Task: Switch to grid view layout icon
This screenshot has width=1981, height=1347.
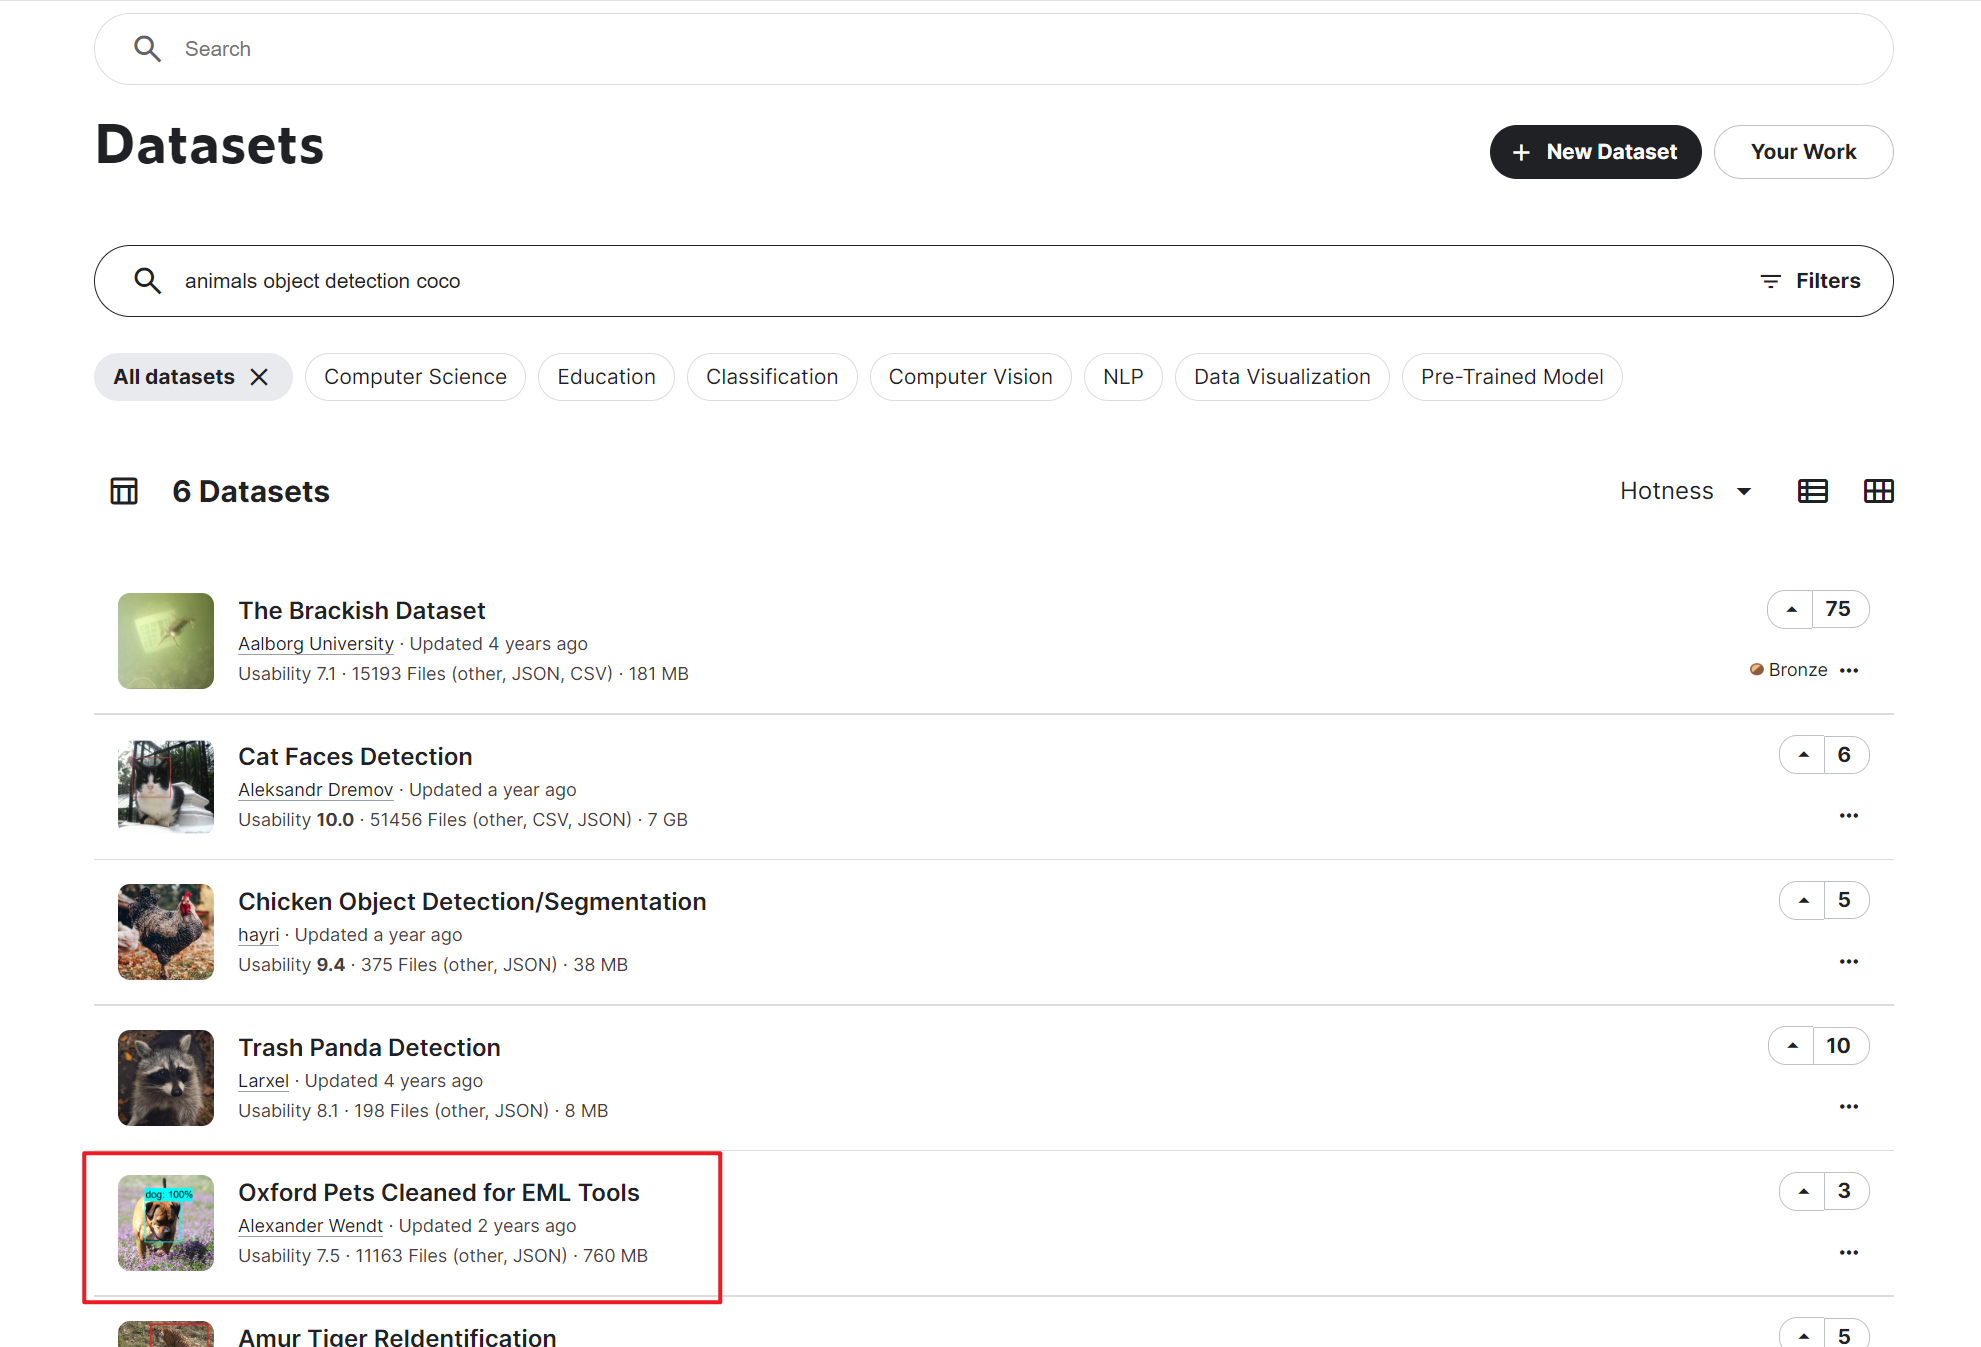Action: tap(1878, 491)
